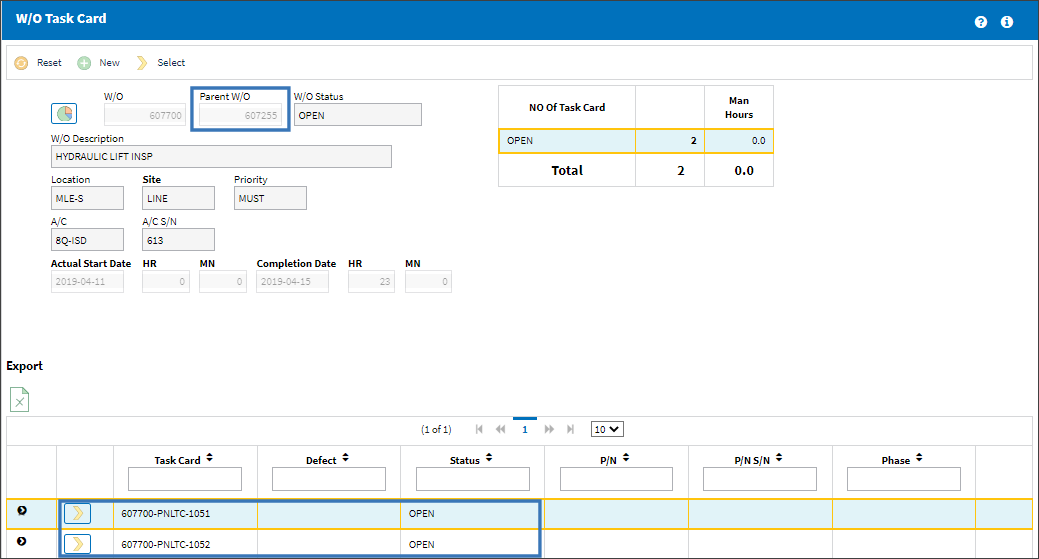Image resolution: width=1039 pixels, height=559 pixels.
Task: Expand row details for 607700-PNLTC-1052
Action: click(22, 541)
